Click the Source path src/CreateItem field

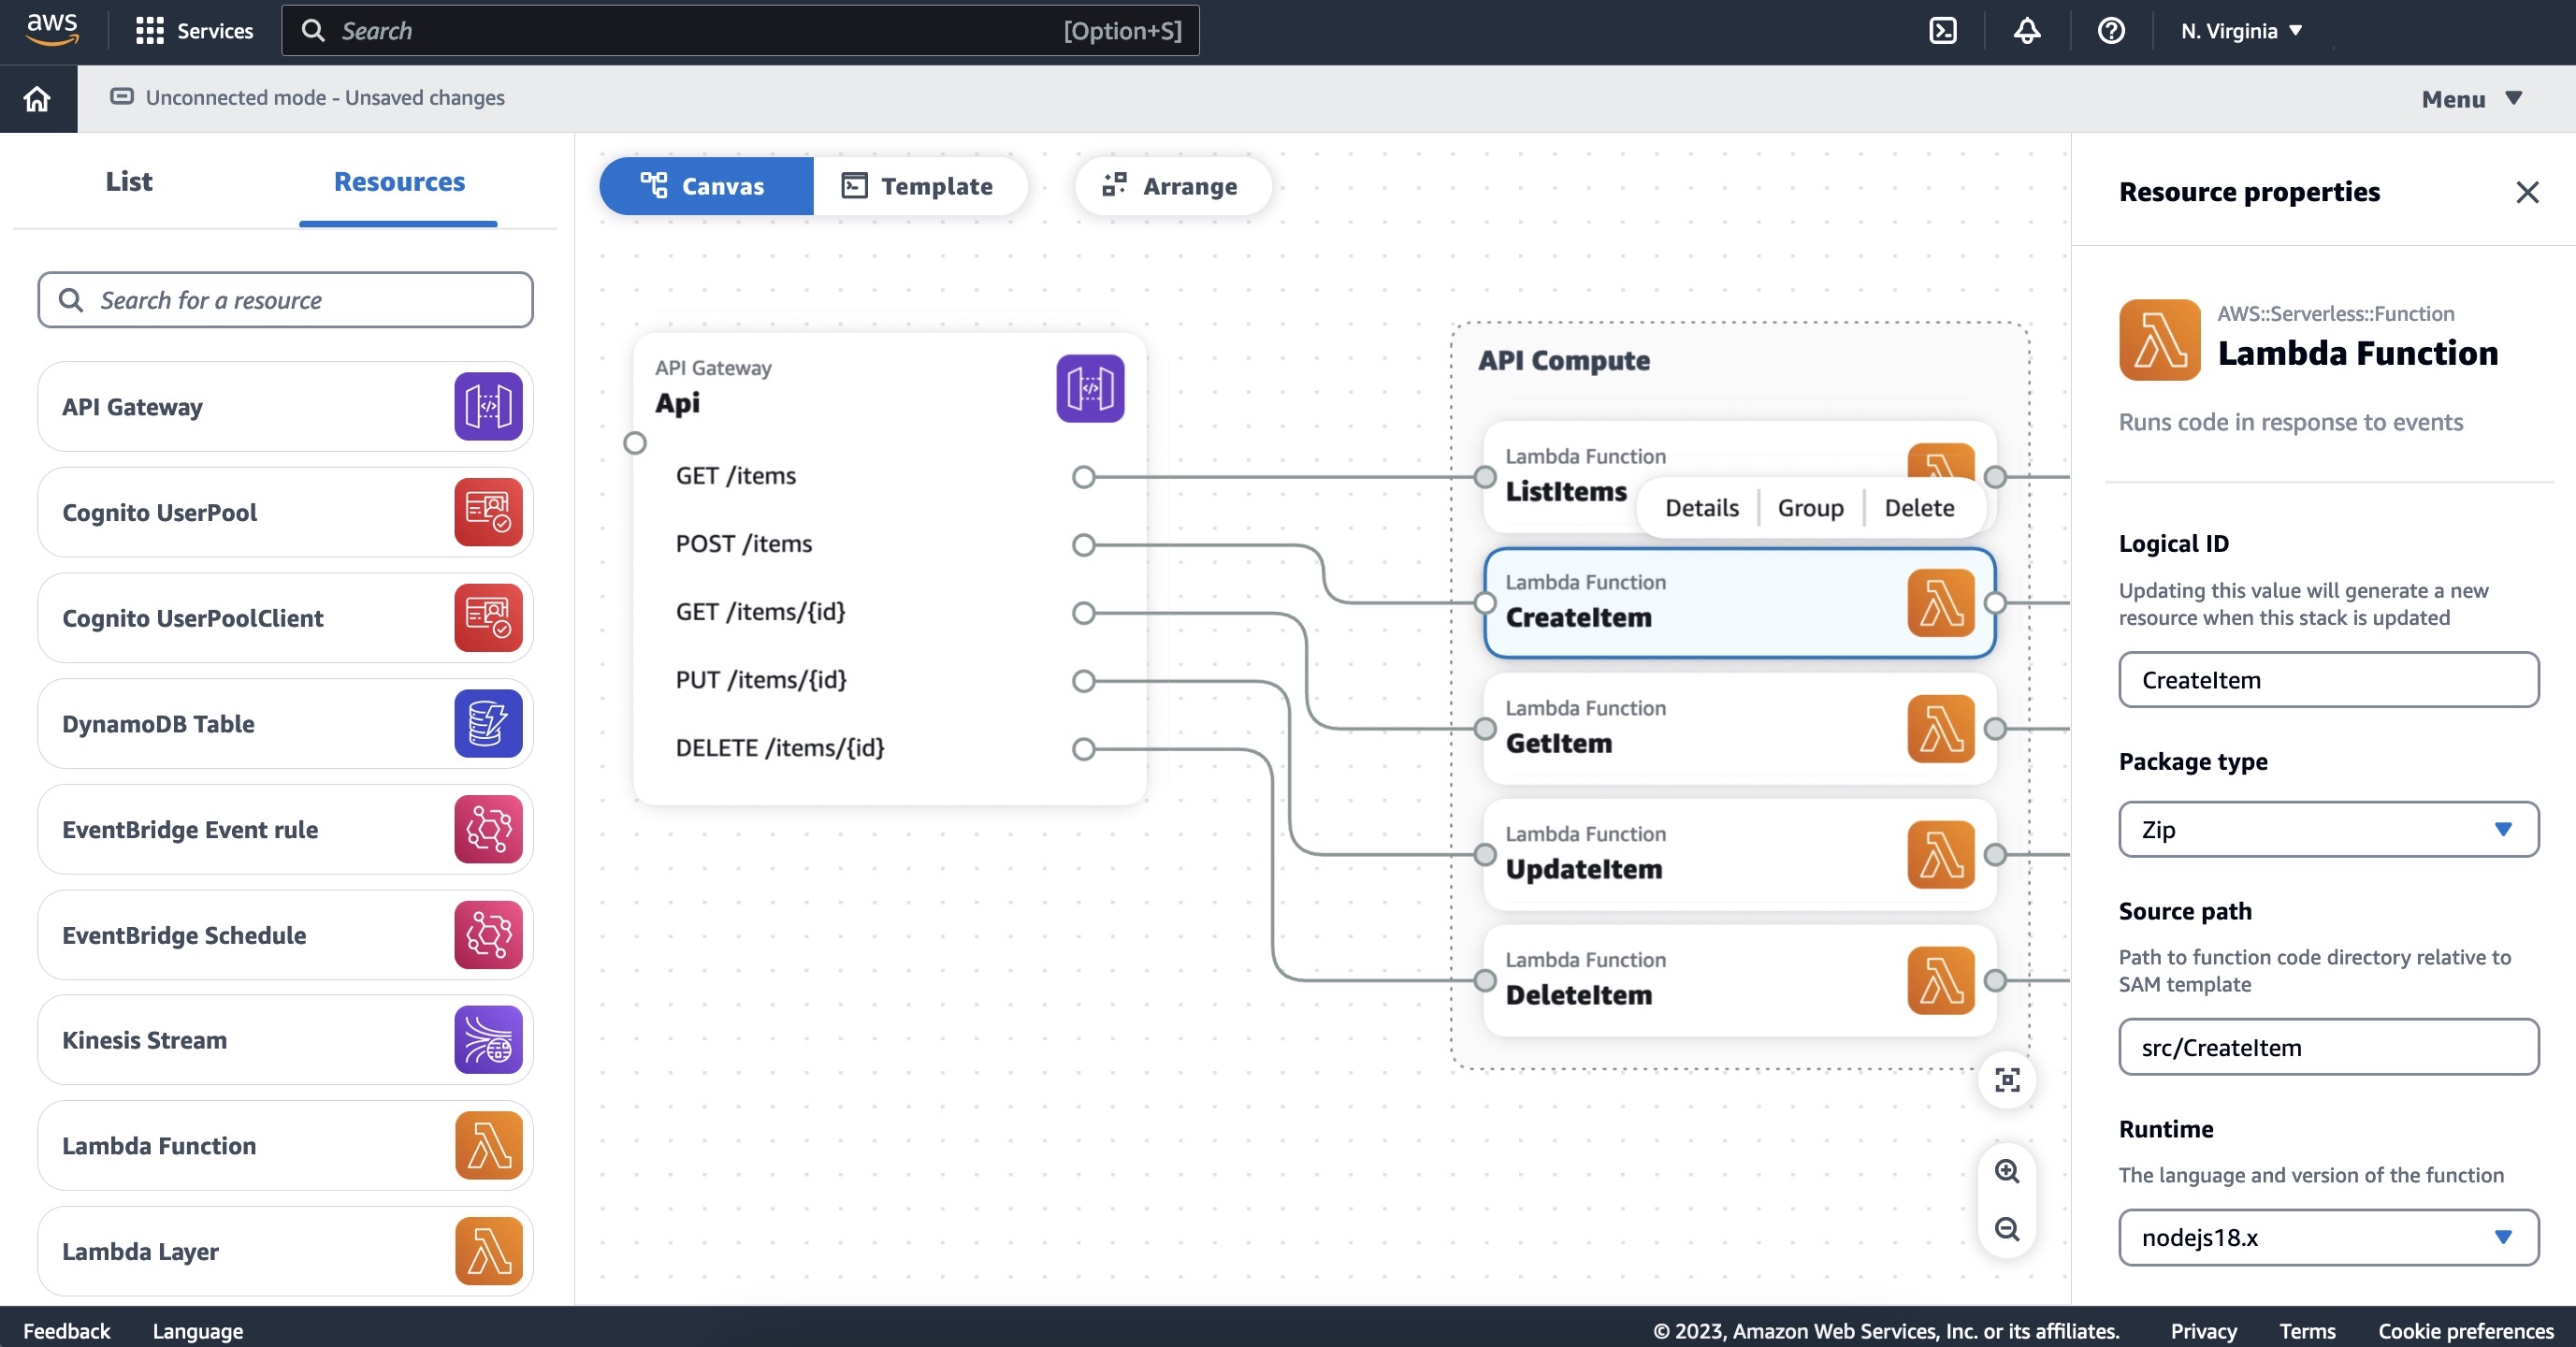pyautogui.click(x=2328, y=1047)
